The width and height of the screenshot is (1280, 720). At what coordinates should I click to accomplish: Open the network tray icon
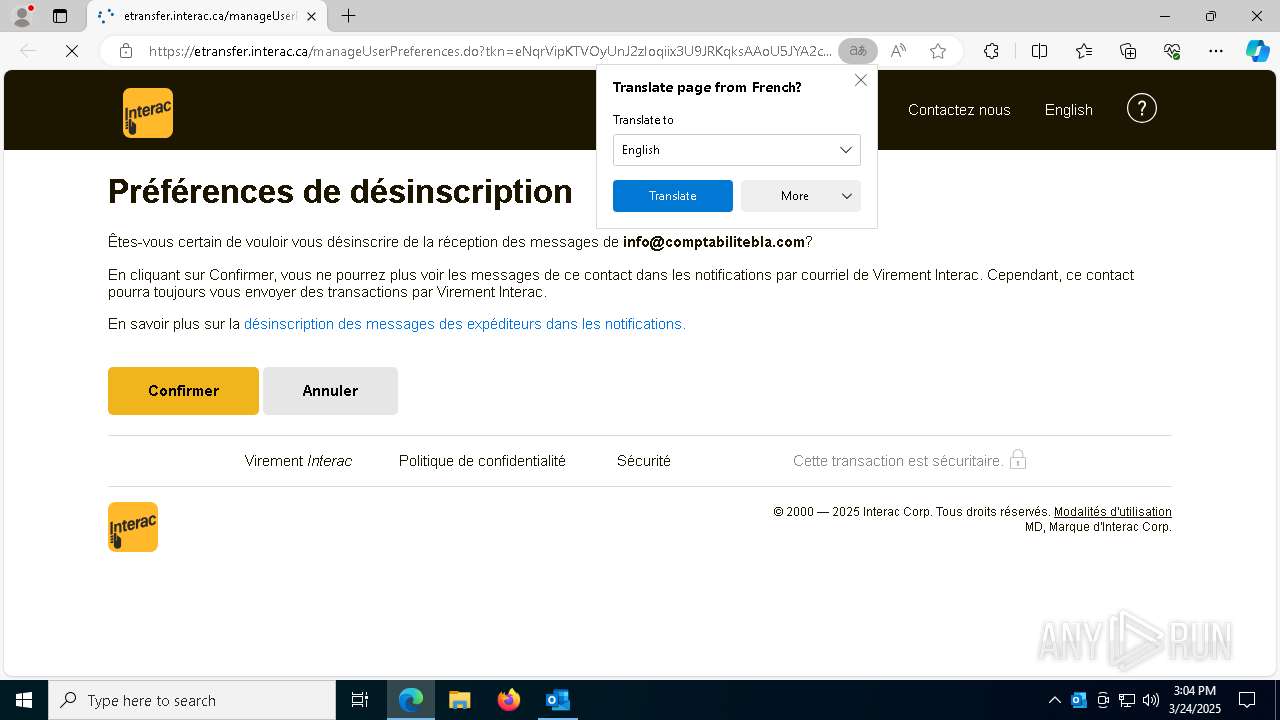[x=1127, y=700]
